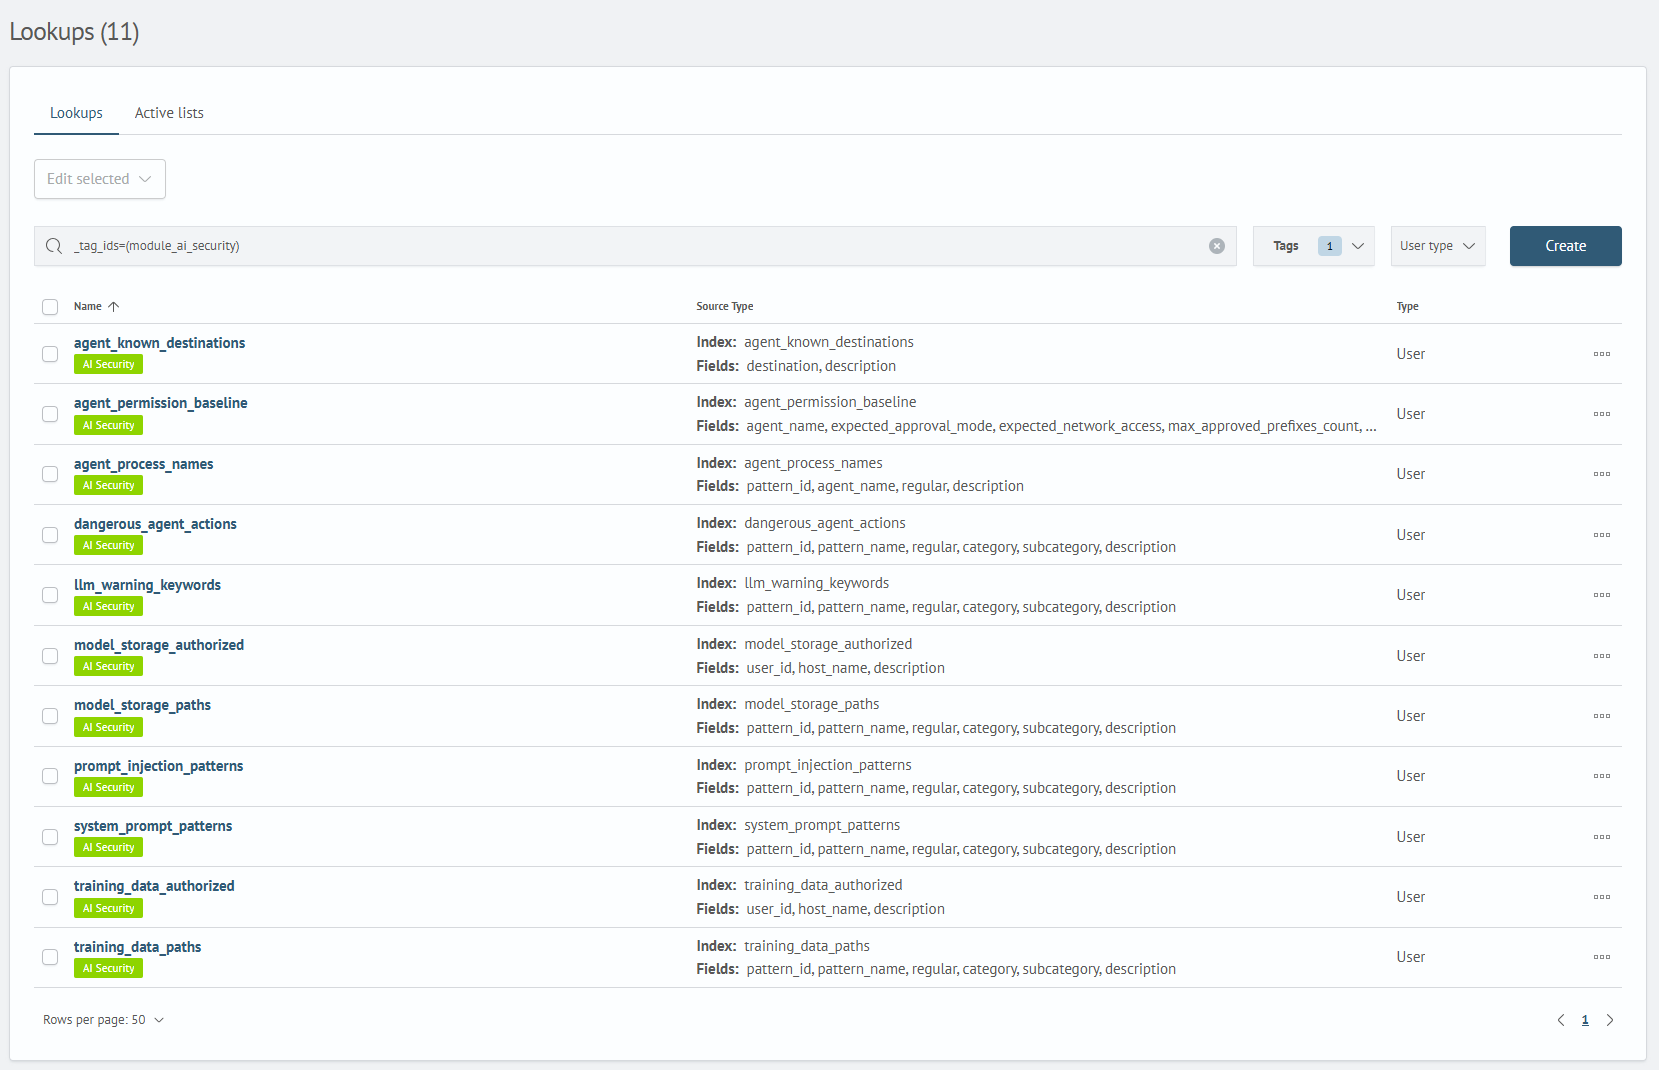The image size is (1659, 1070).
Task: Select page number 1 in pagination
Action: pos(1585,1020)
